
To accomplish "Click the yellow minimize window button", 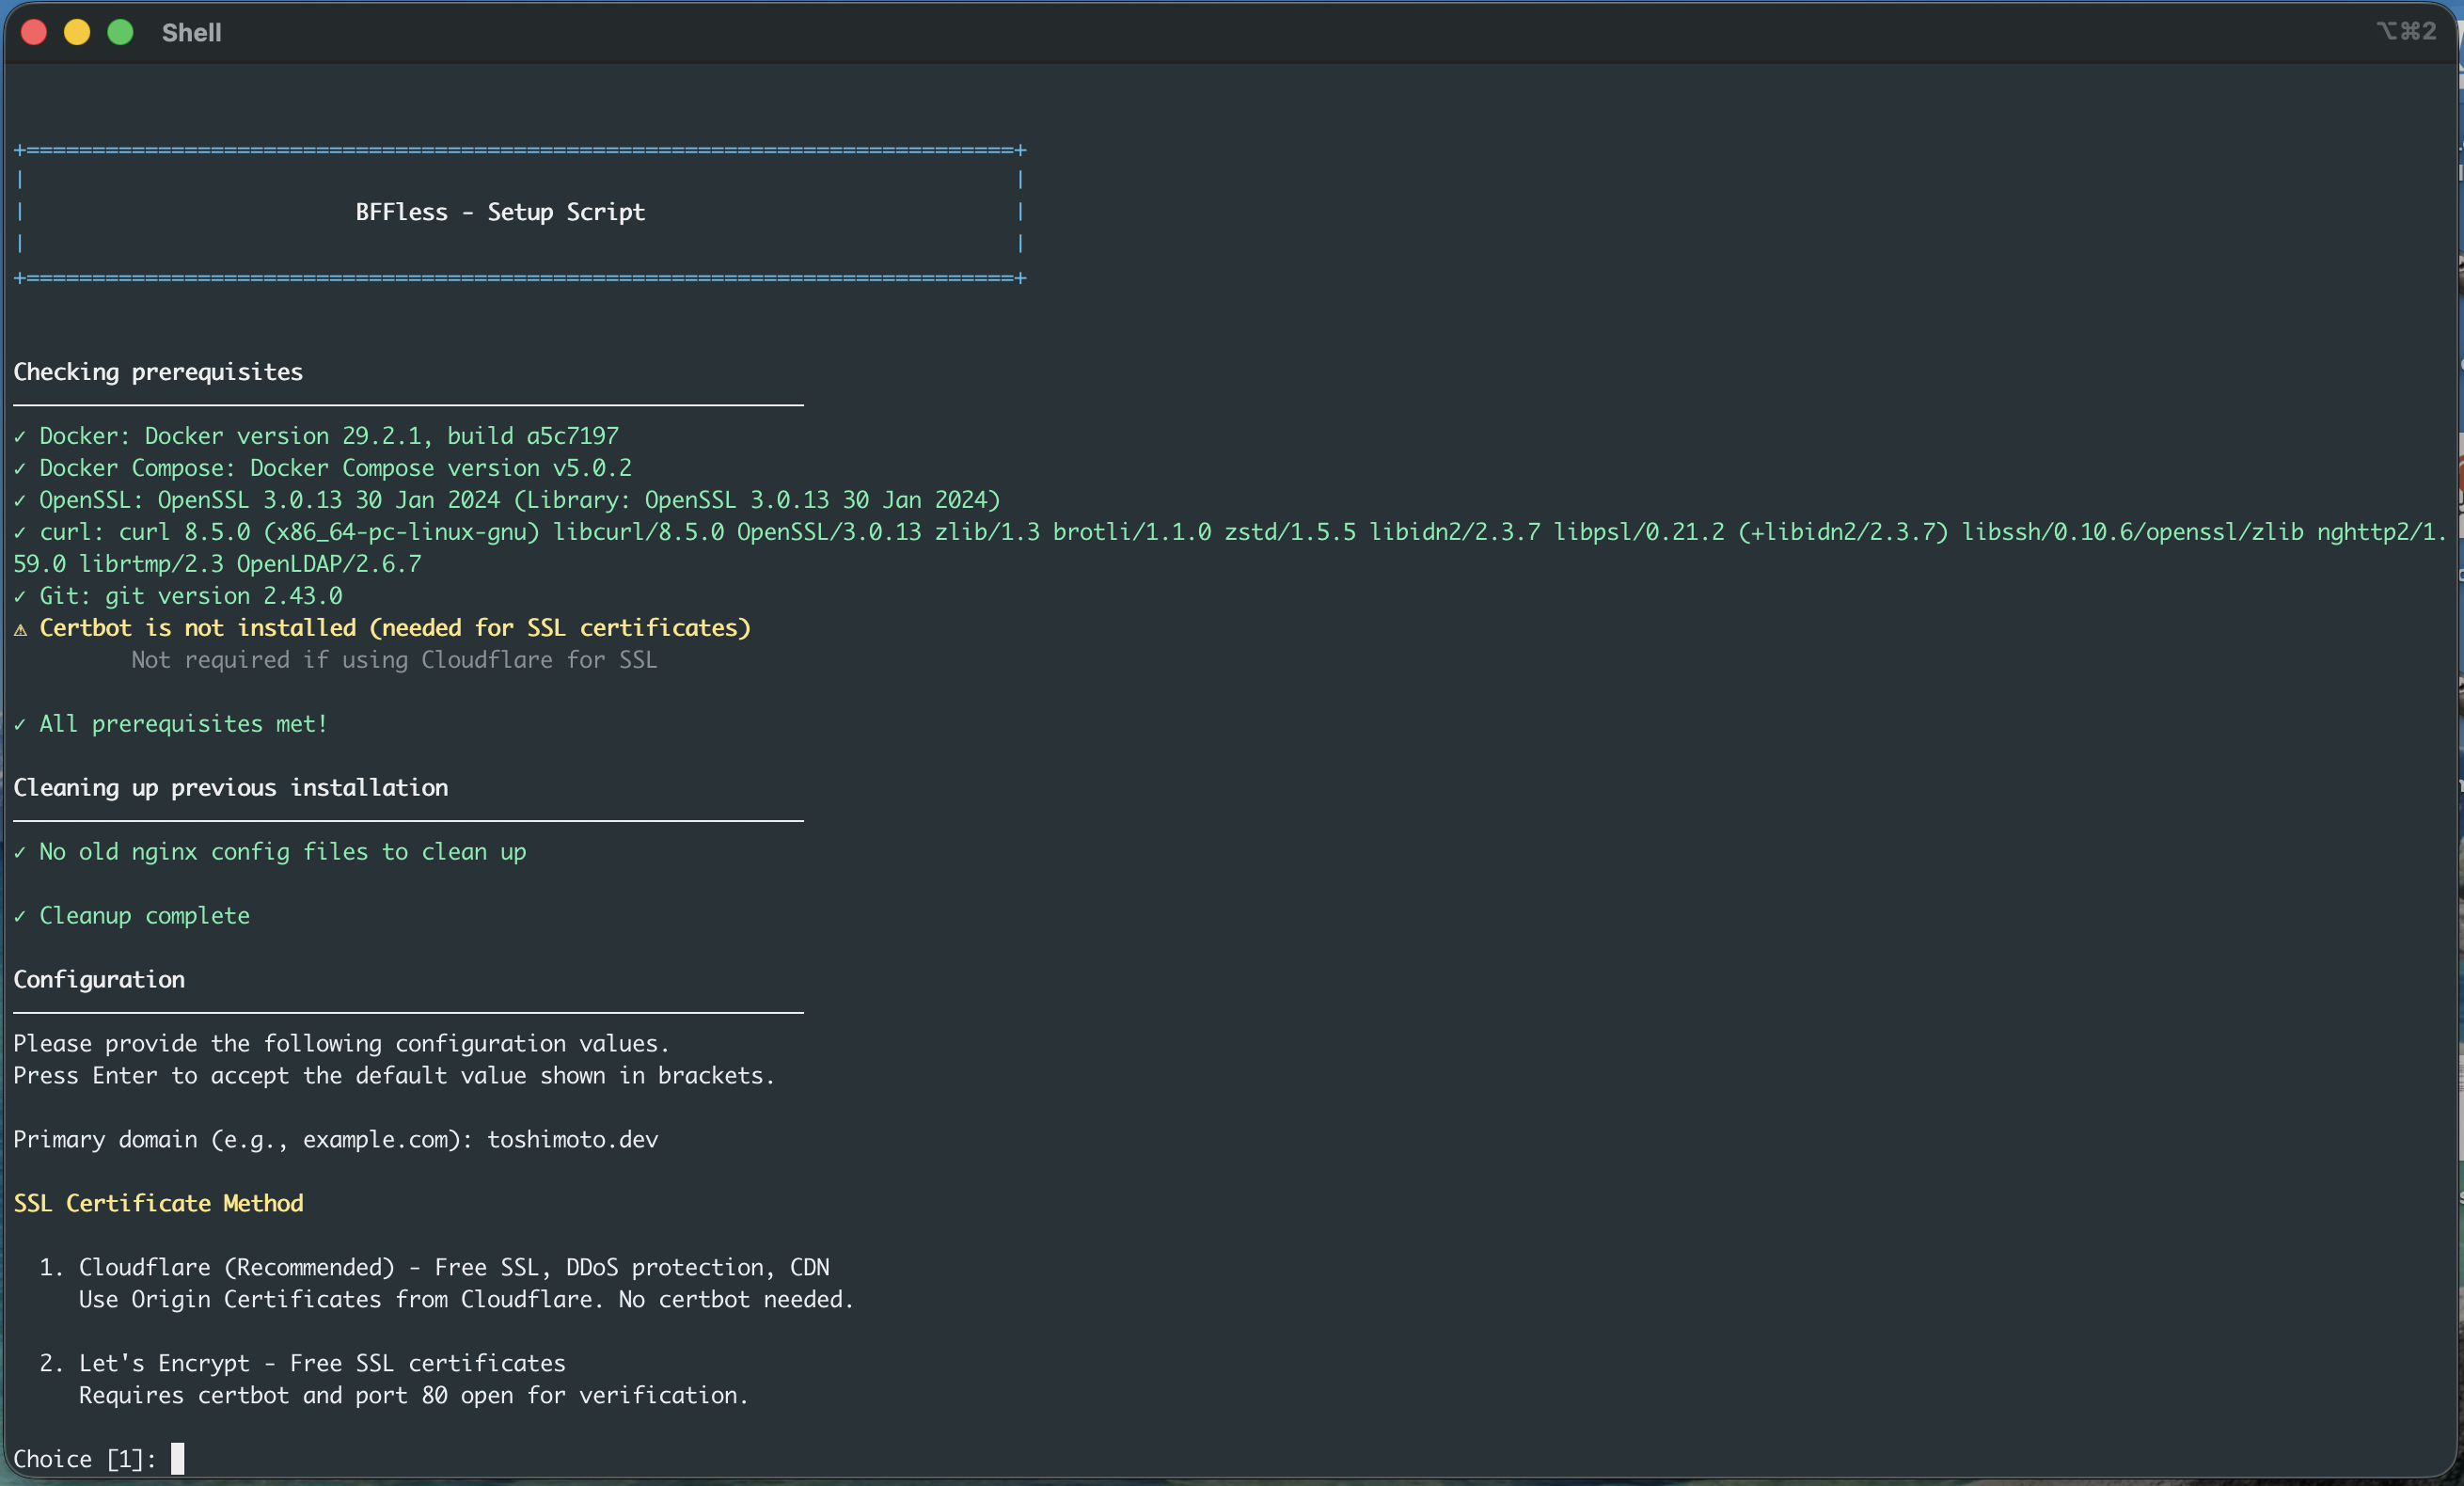I will point(77,32).
